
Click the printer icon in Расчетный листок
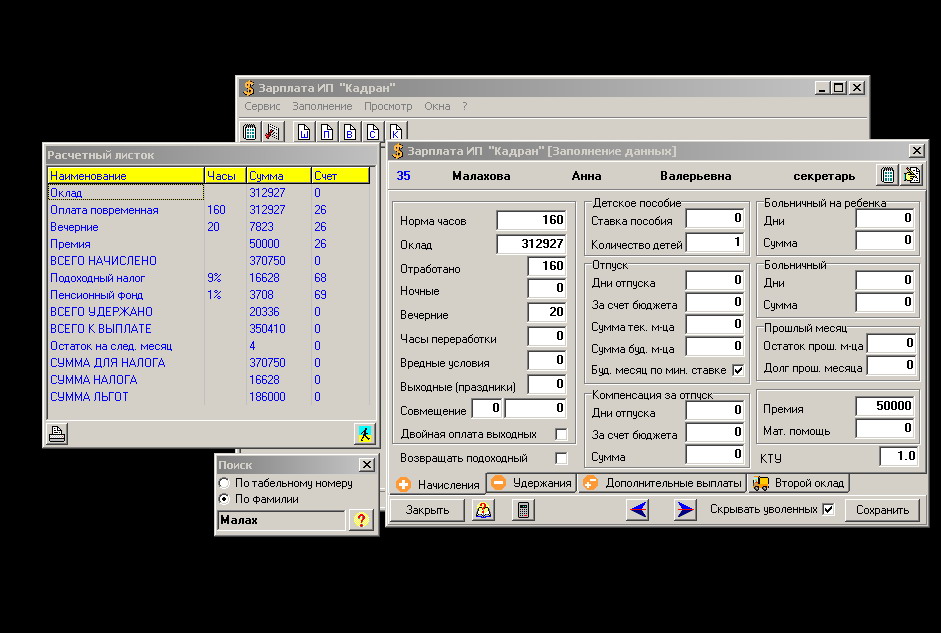[58, 434]
